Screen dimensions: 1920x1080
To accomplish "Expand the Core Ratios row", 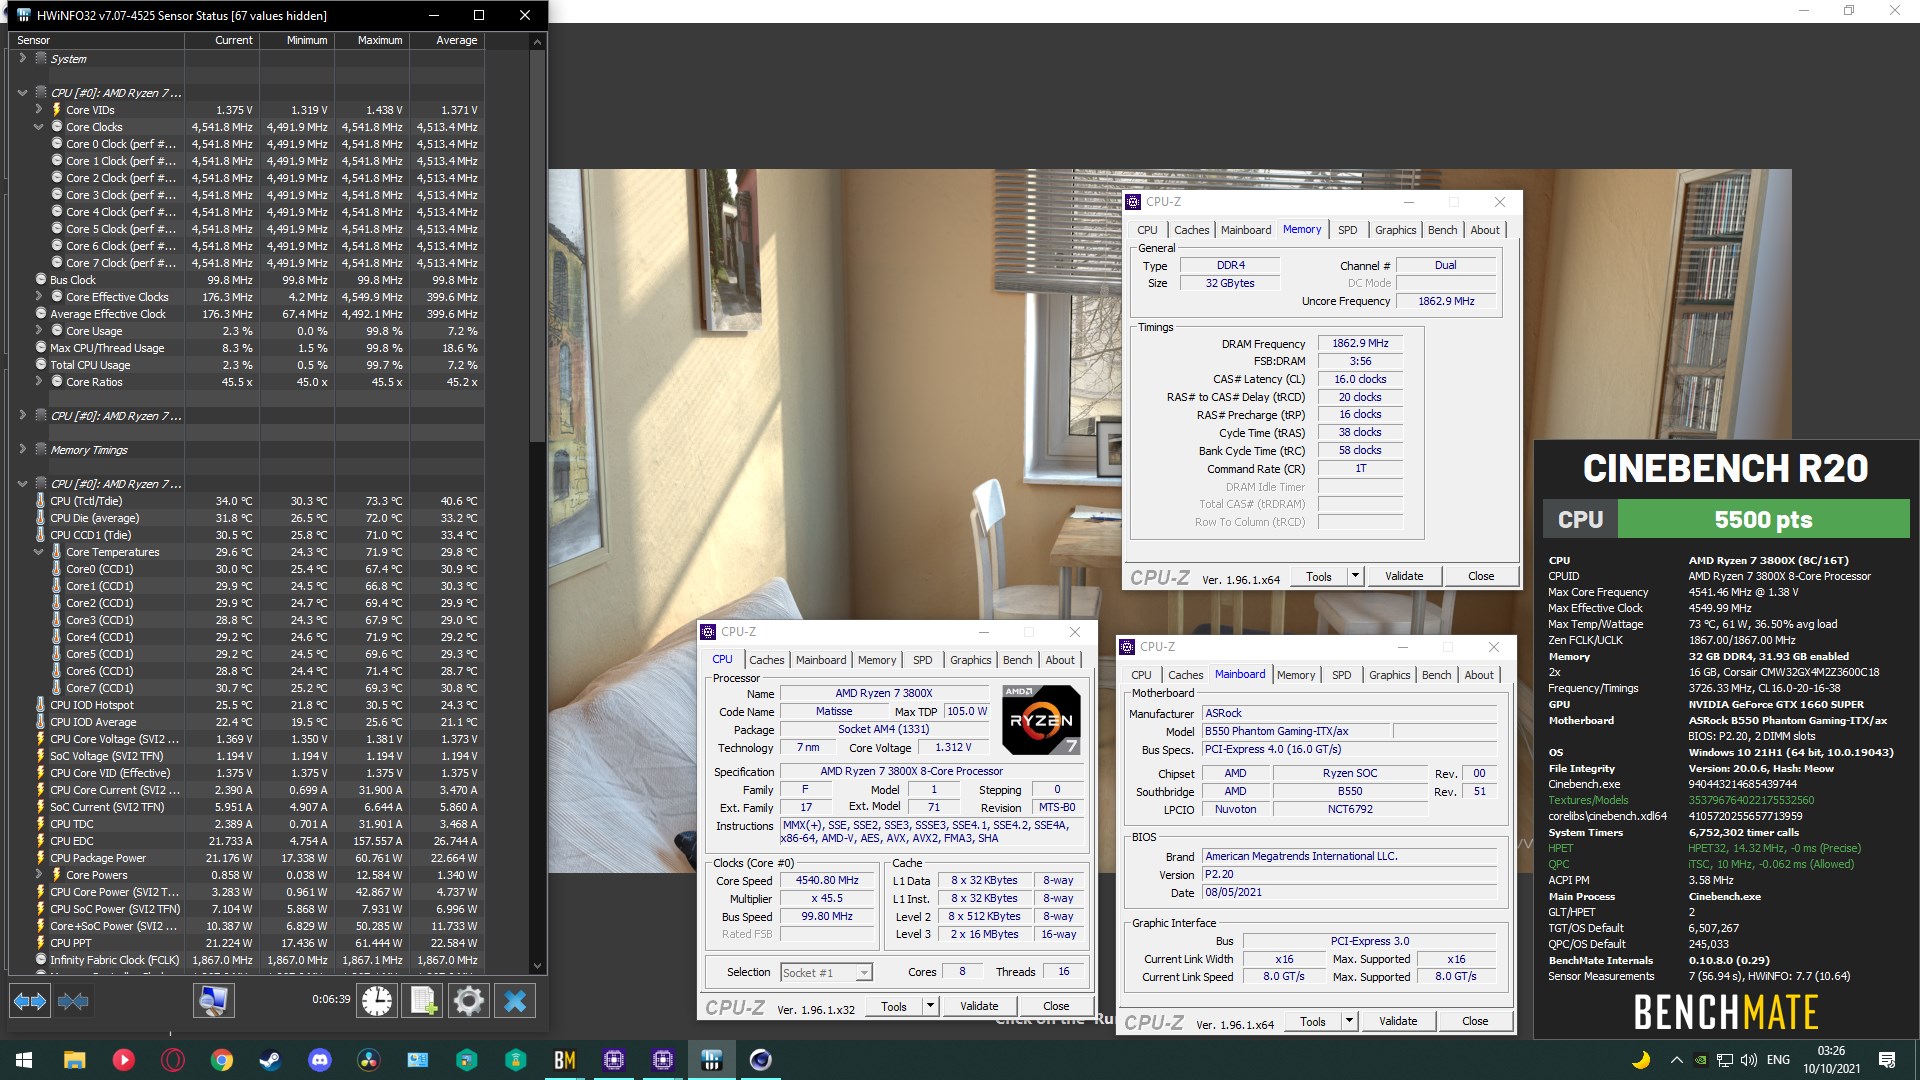I will 38,382.
